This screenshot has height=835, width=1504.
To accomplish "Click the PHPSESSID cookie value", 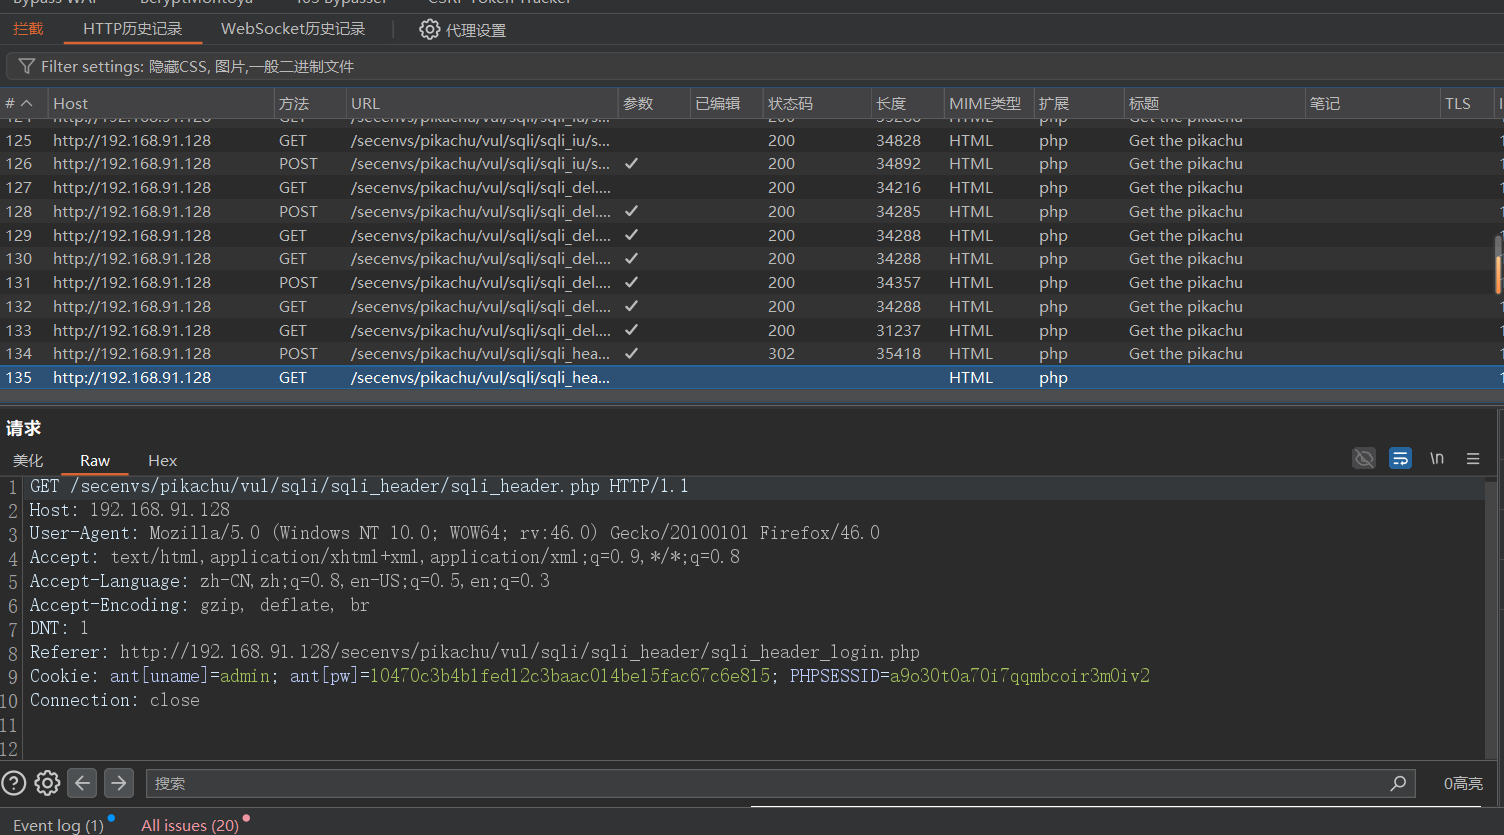I will coord(1020,676).
